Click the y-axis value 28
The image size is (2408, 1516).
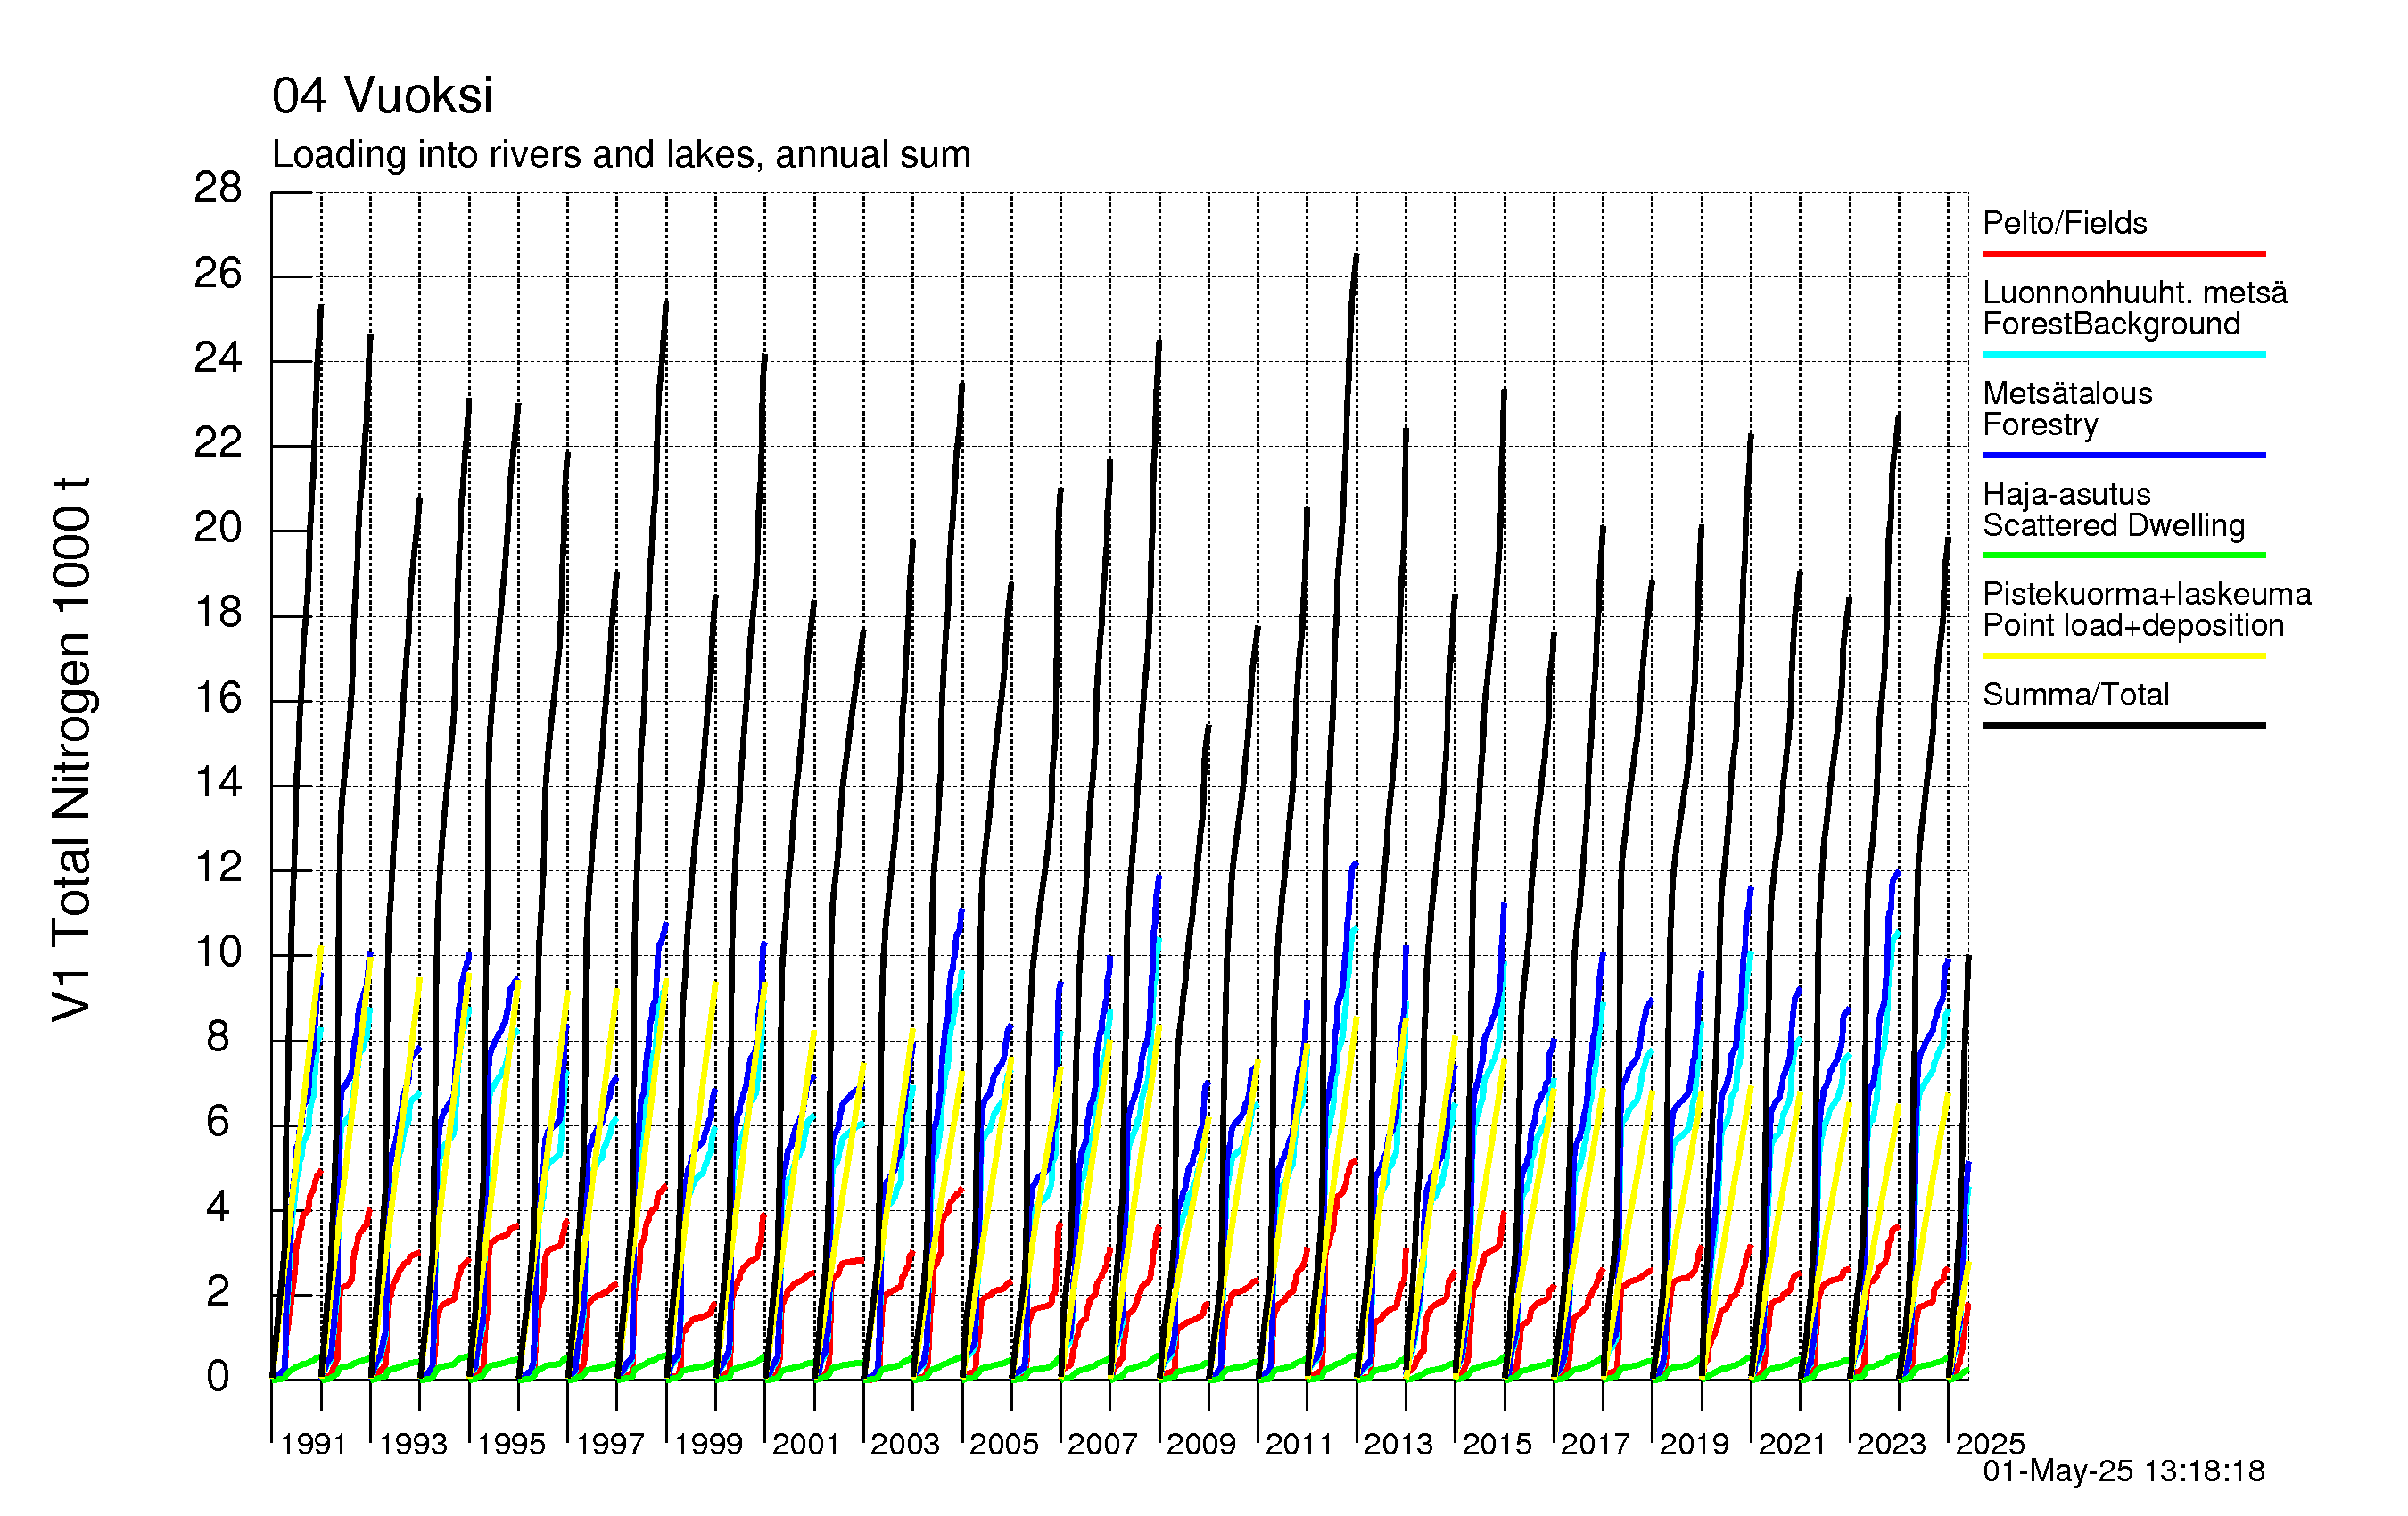tap(218, 188)
